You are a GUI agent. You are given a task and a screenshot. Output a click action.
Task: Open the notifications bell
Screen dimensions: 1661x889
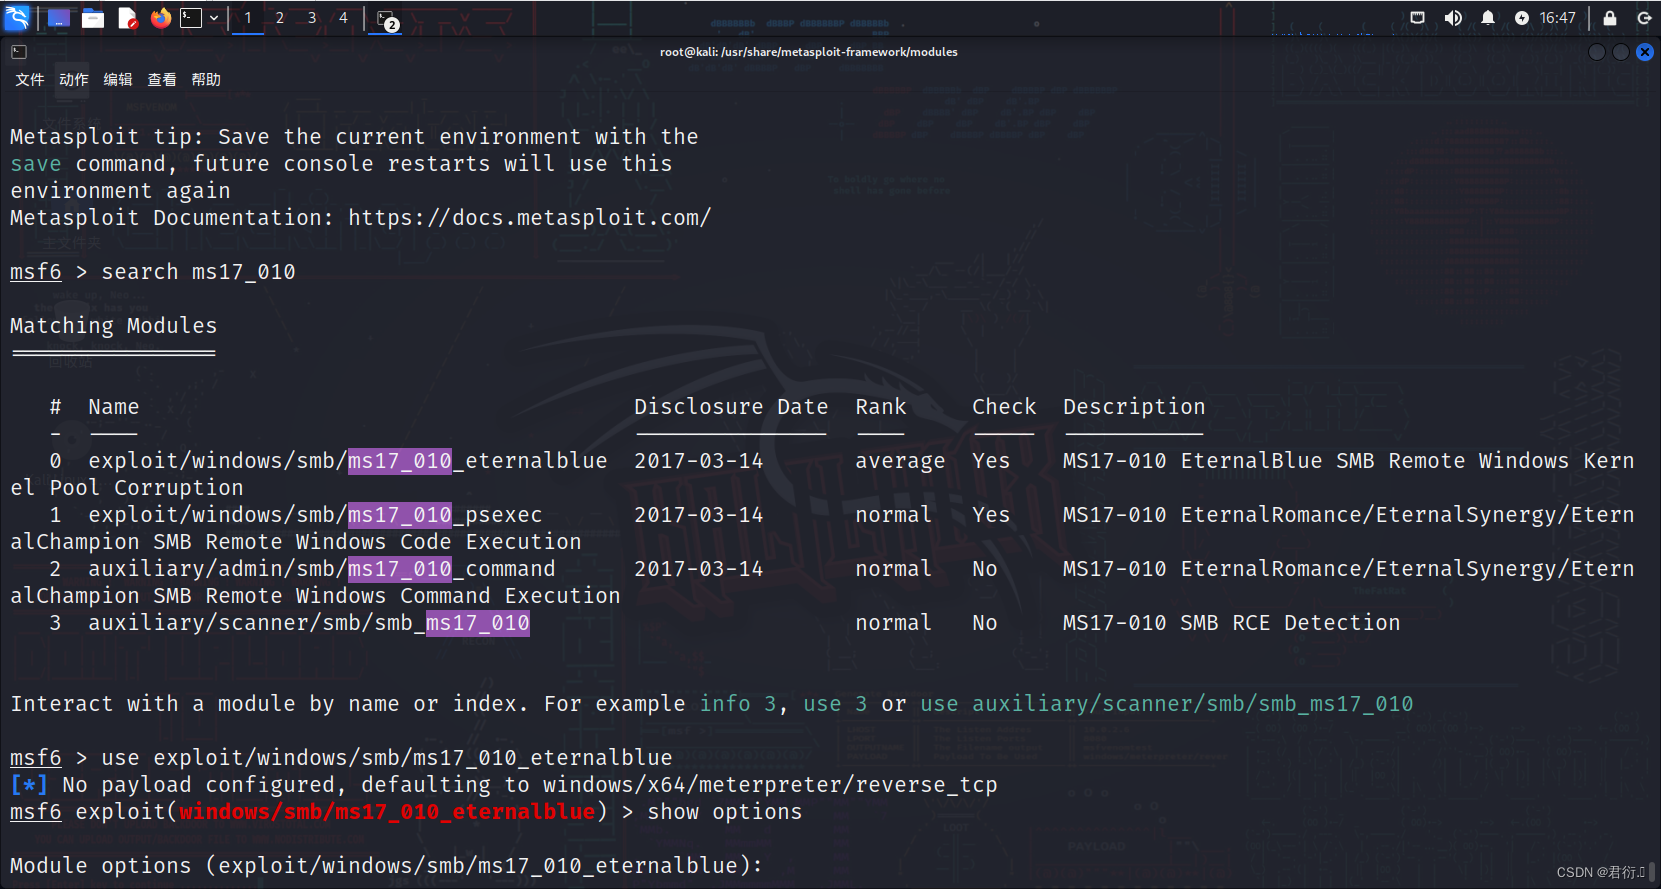click(x=1488, y=18)
